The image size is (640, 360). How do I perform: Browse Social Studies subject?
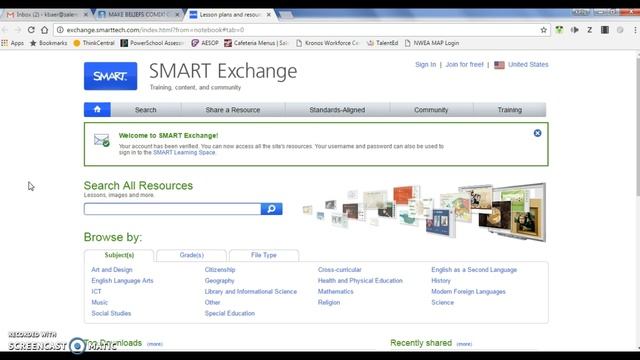[x=111, y=313]
